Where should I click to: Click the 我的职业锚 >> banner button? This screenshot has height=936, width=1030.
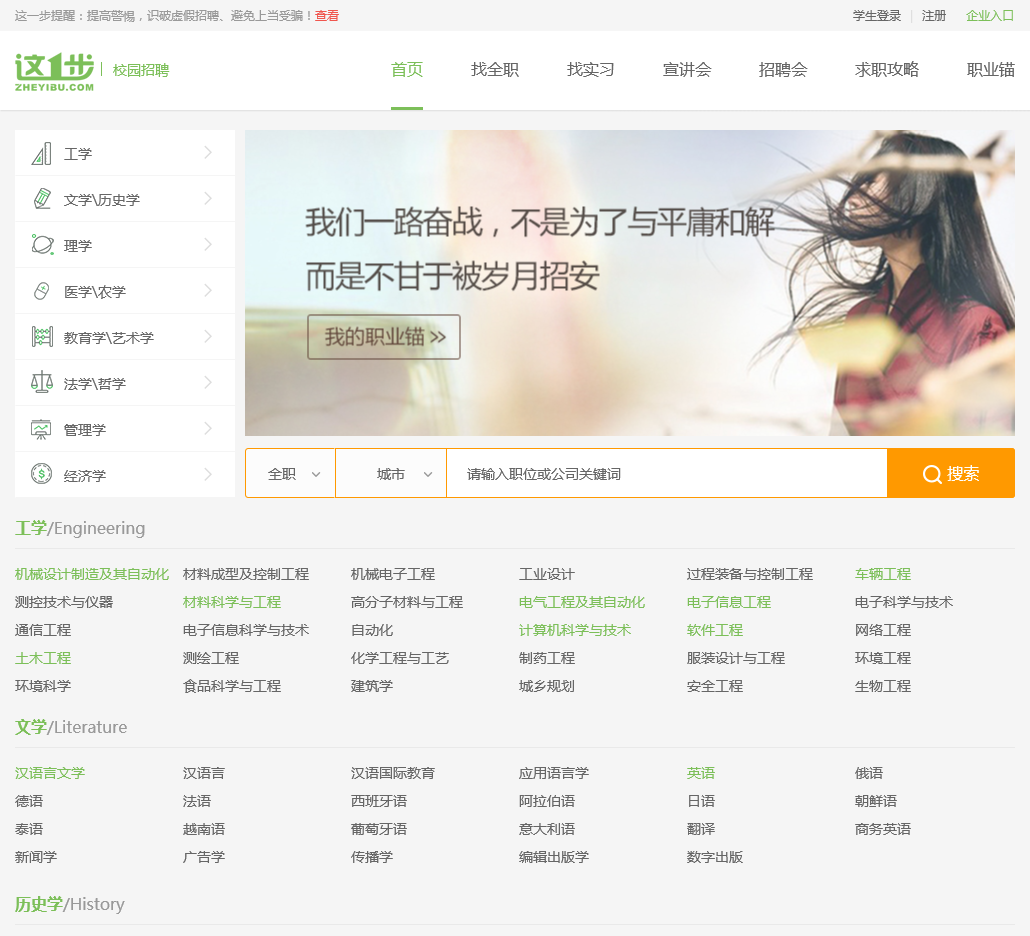(x=384, y=337)
